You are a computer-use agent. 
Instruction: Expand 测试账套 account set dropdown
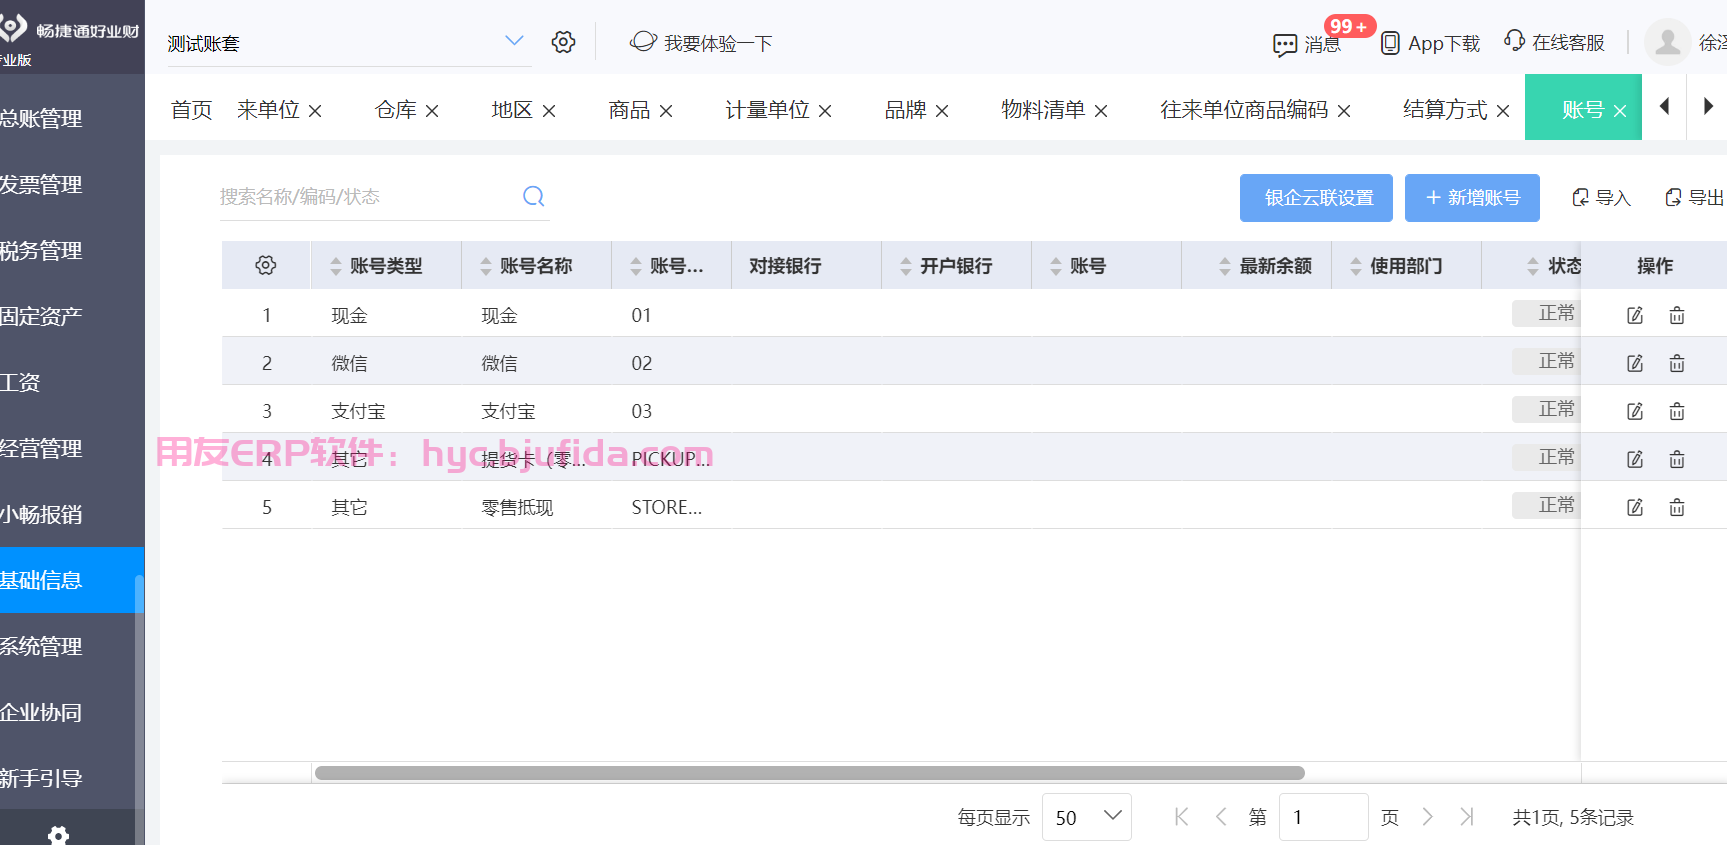point(514,41)
